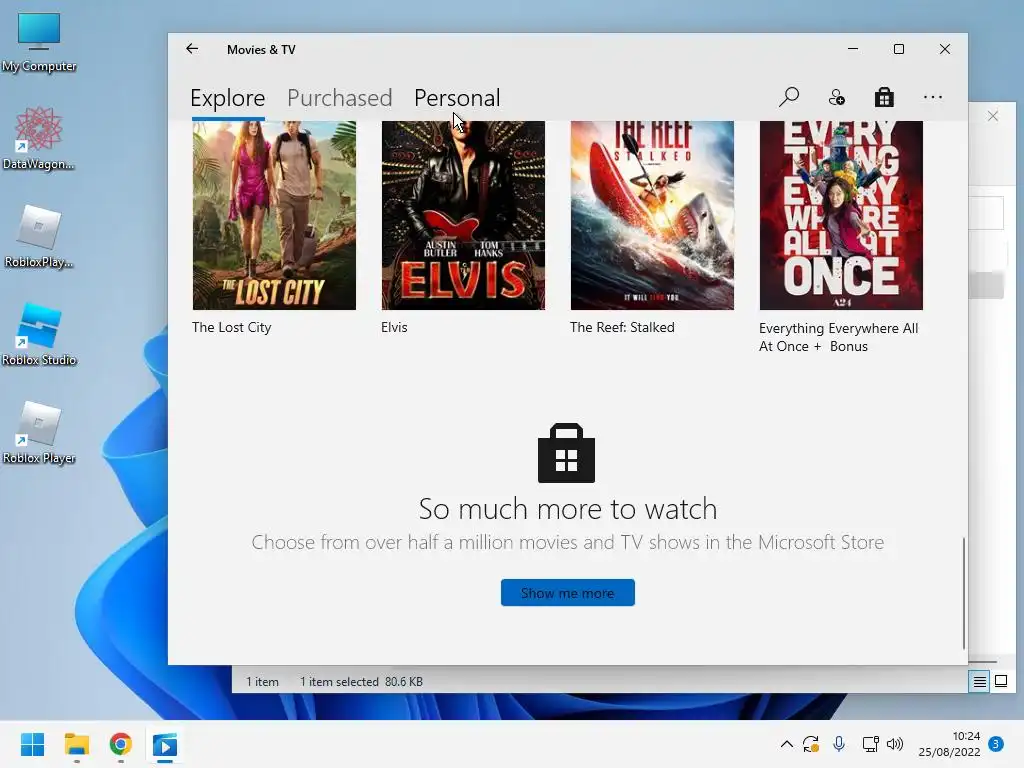
Task: Click The Lost City title text
Action: coord(232,327)
